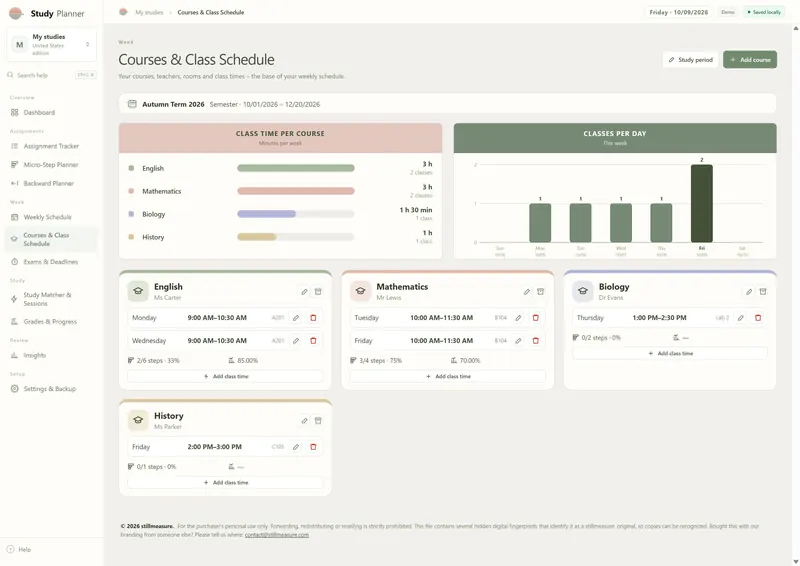This screenshot has height=566, width=800.
Task: Click the English class time bar
Action: pos(296,168)
